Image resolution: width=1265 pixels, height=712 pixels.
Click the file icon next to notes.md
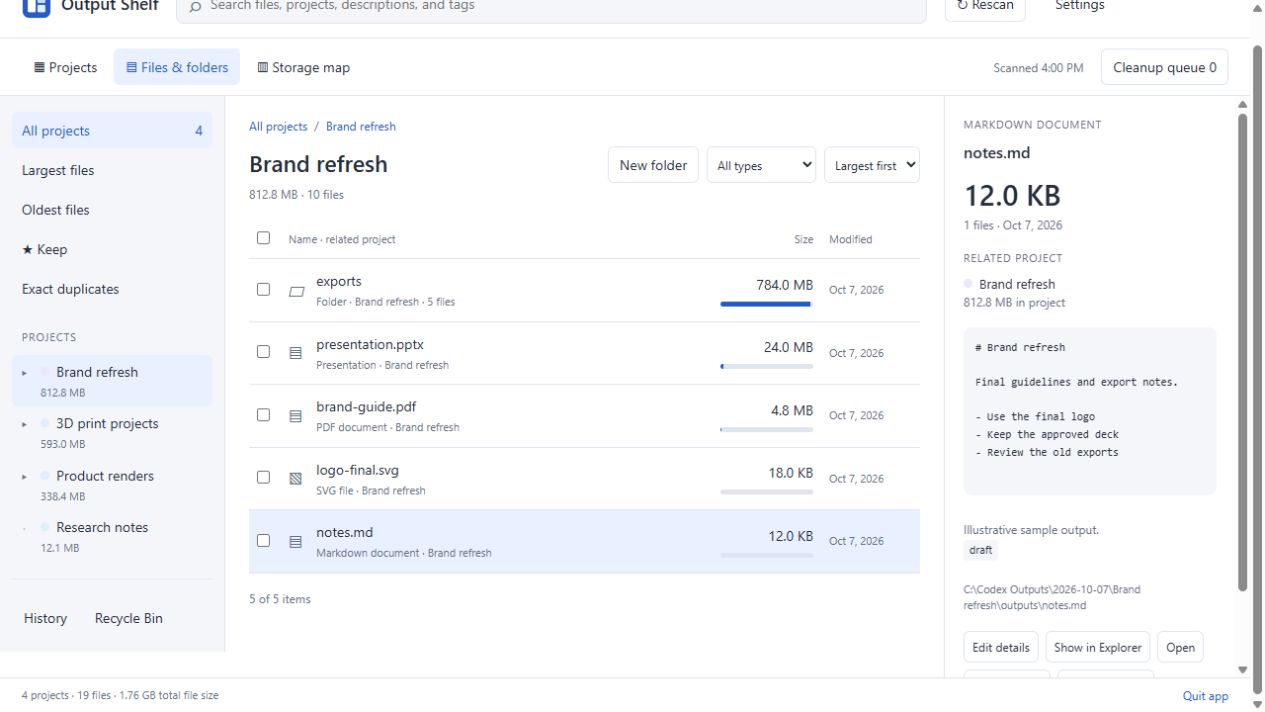click(x=296, y=542)
